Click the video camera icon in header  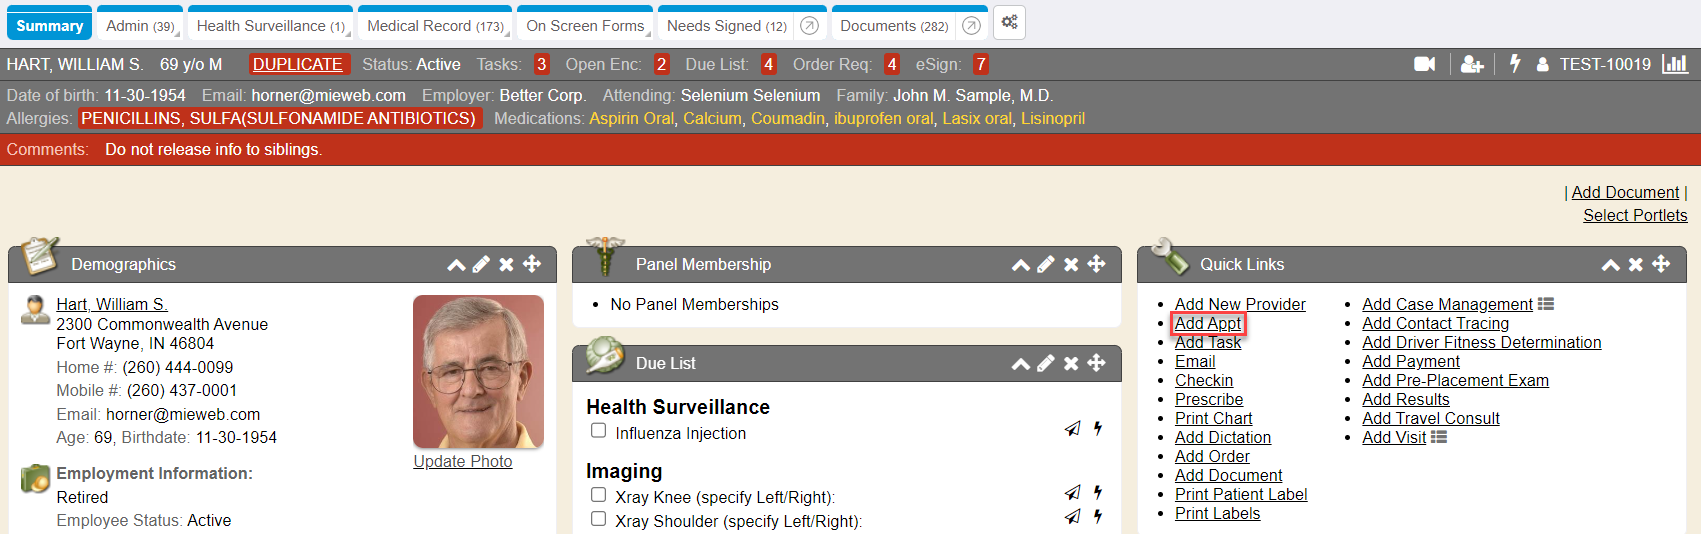pyautogui.click(x=1424, y=64)
